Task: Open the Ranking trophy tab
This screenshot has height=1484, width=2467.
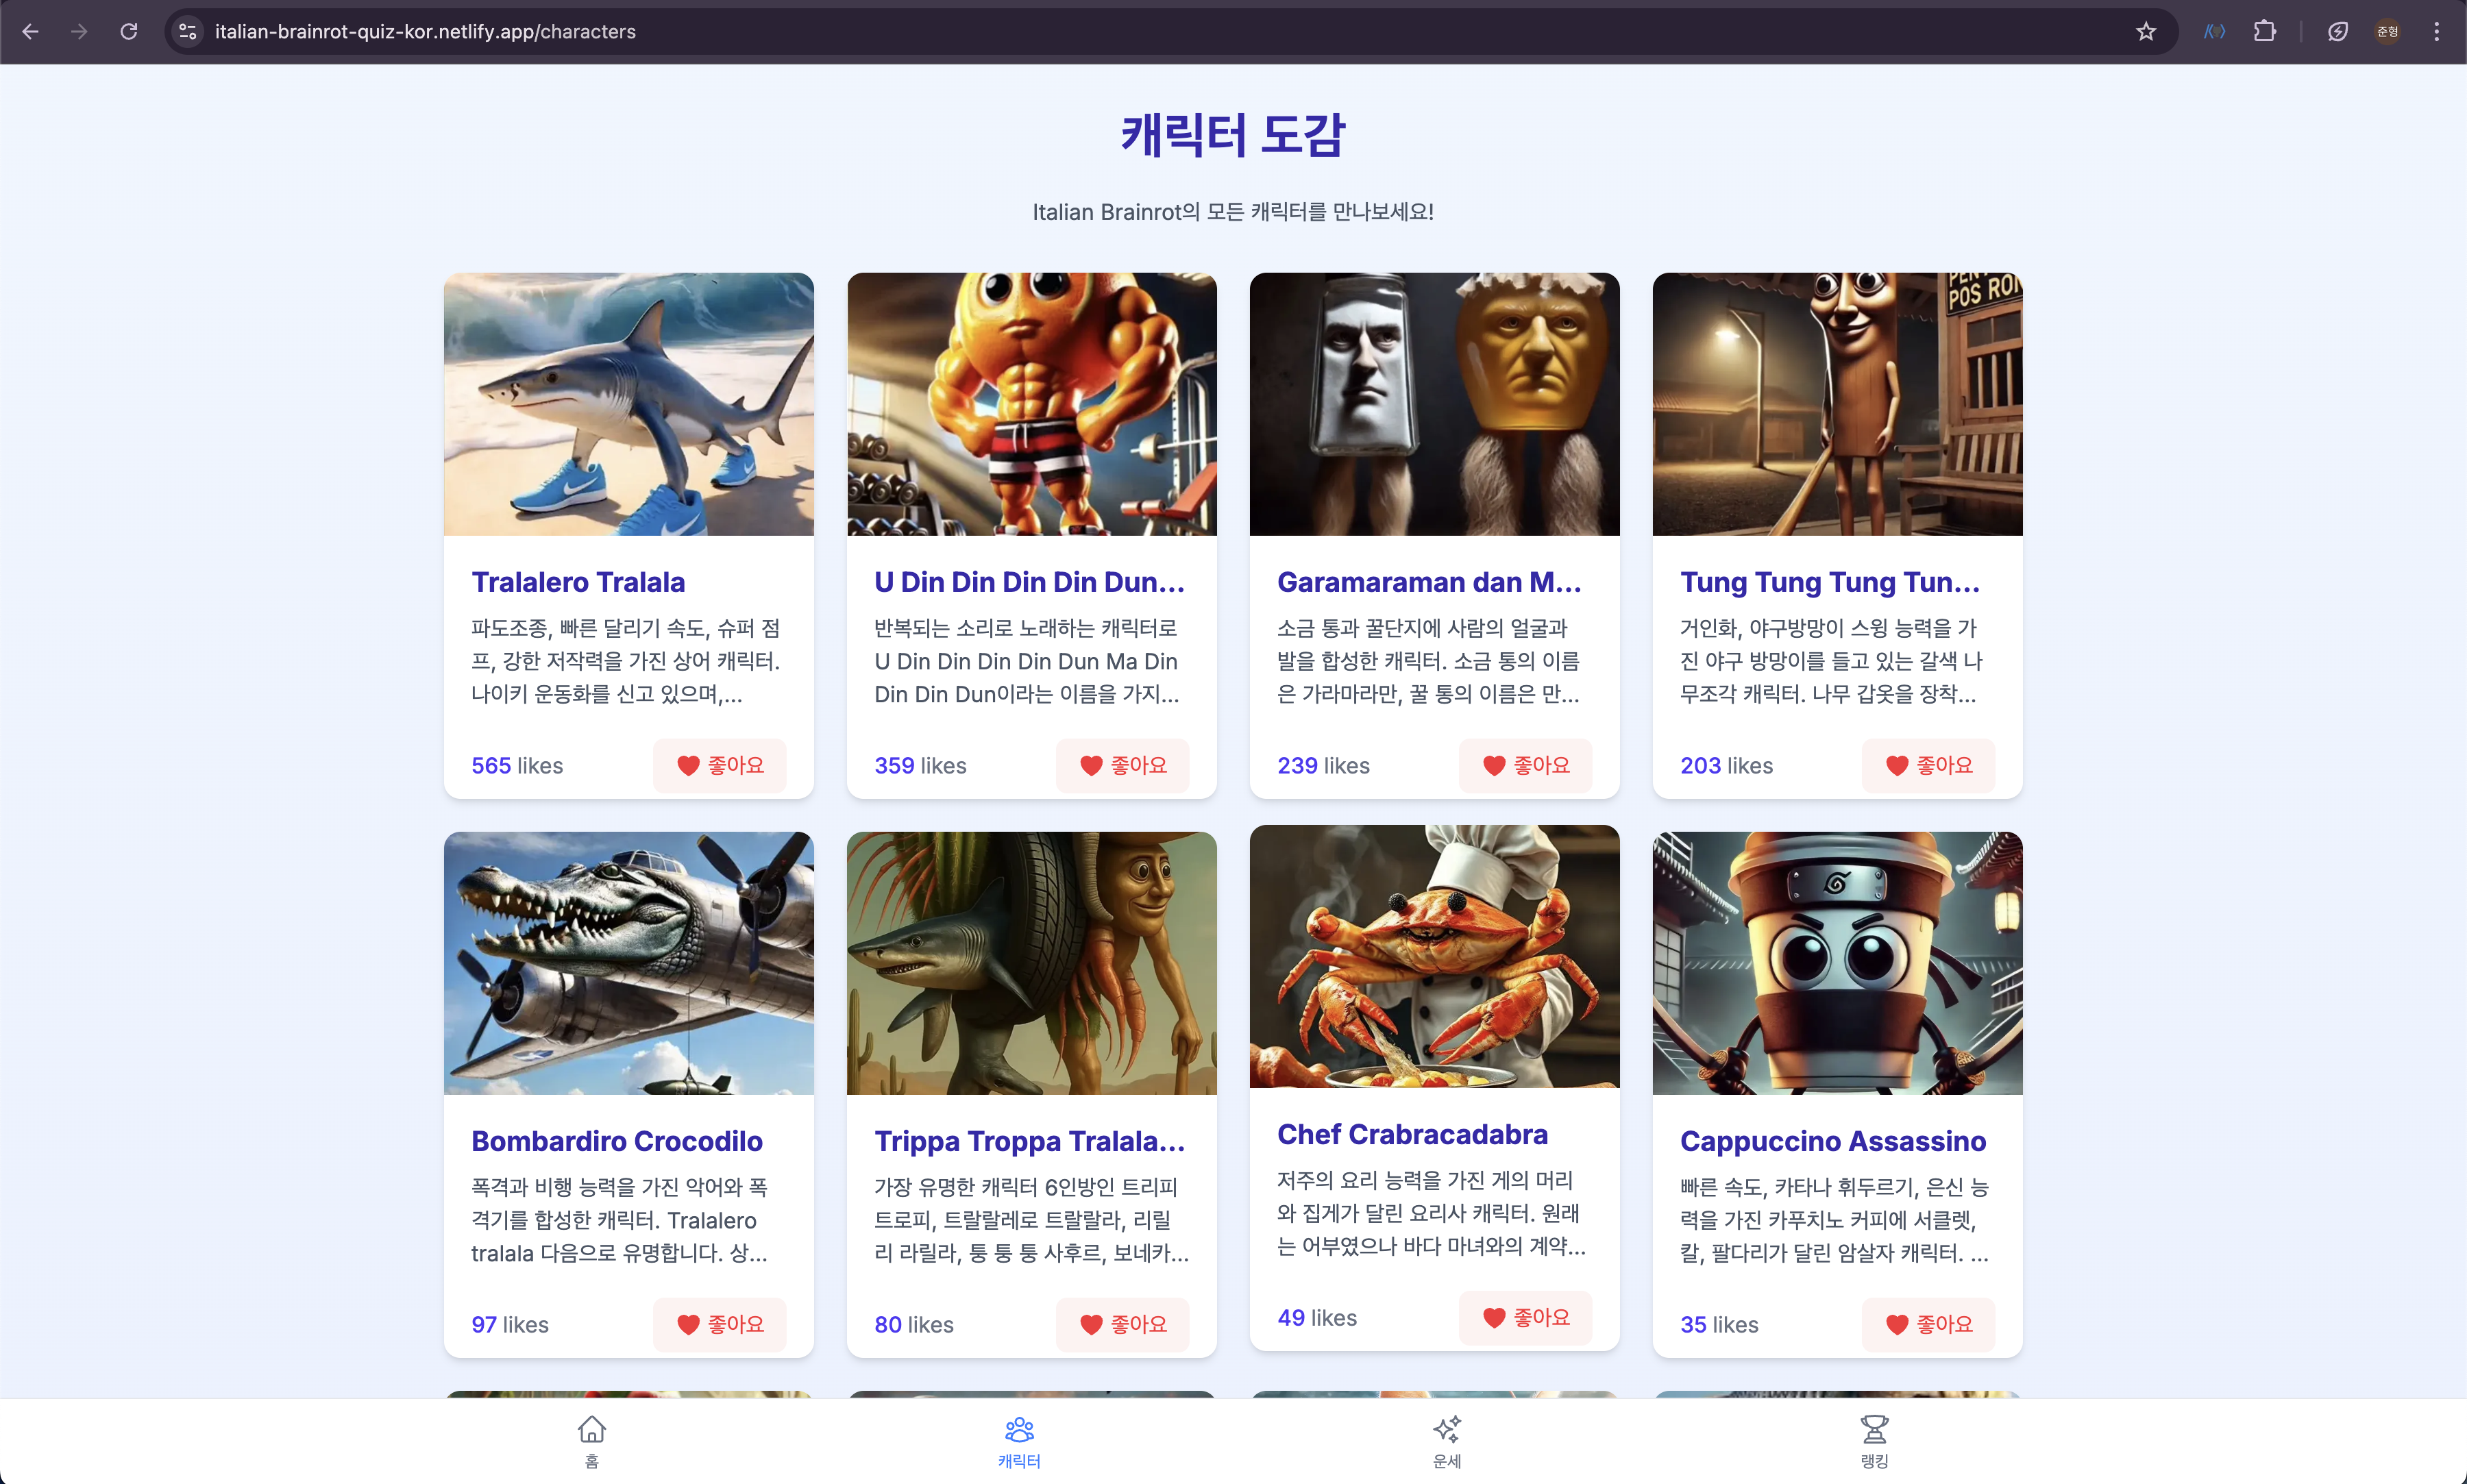Action: pyautogui.click(x=1873, y=1440)
